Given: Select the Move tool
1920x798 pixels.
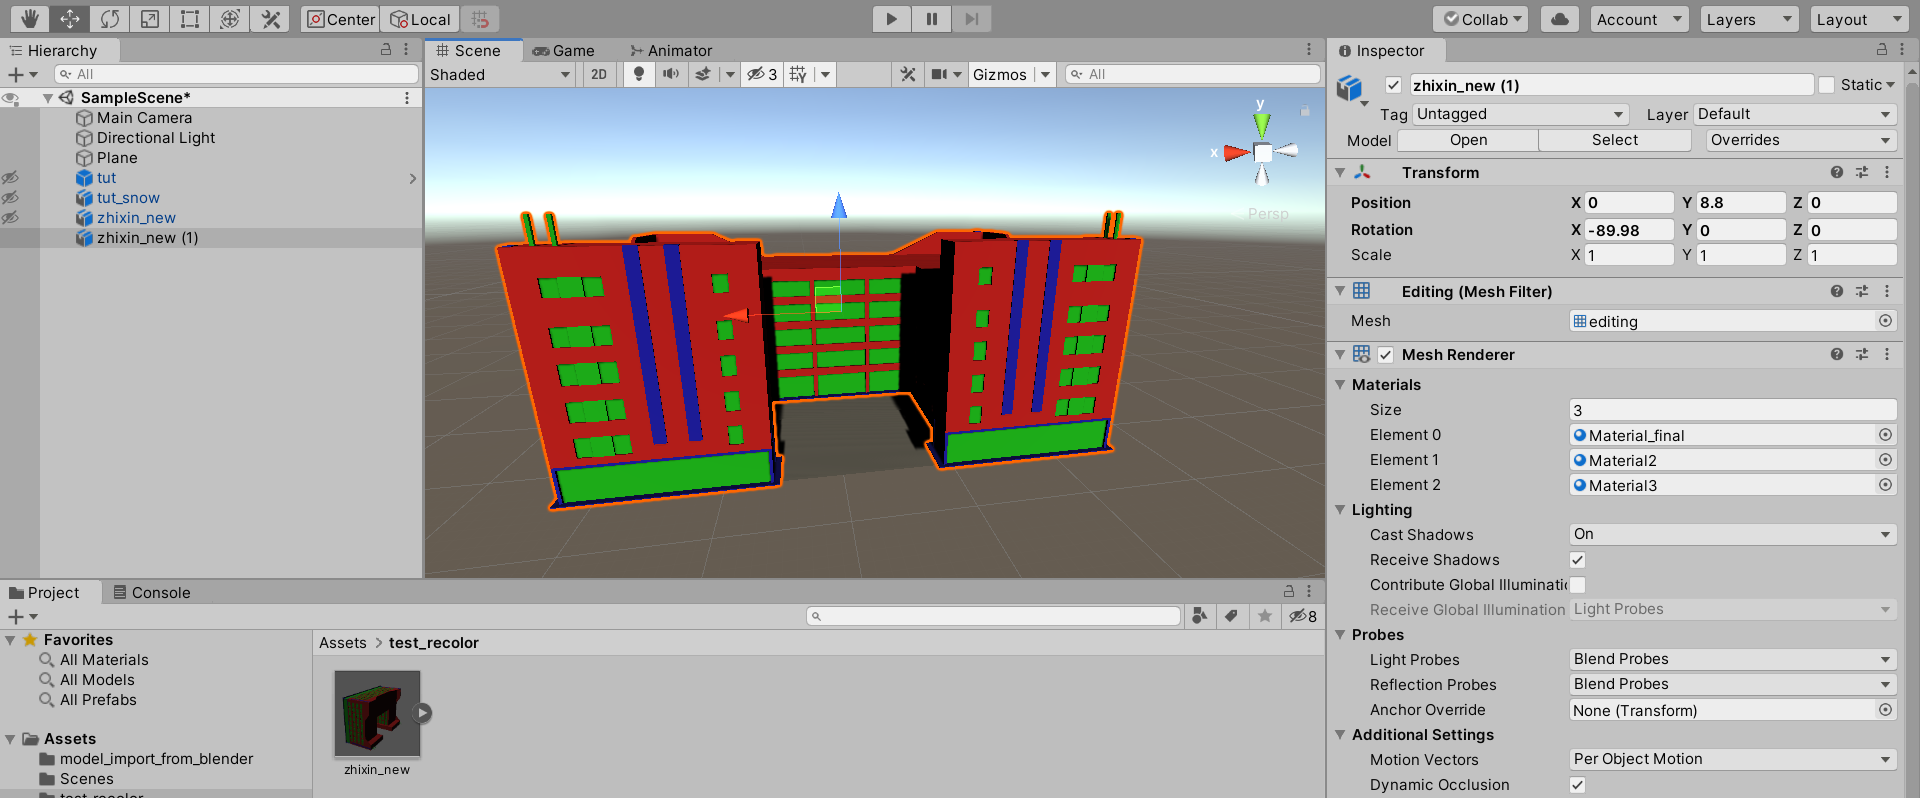Looking at the screenshot, I should 70,19.
